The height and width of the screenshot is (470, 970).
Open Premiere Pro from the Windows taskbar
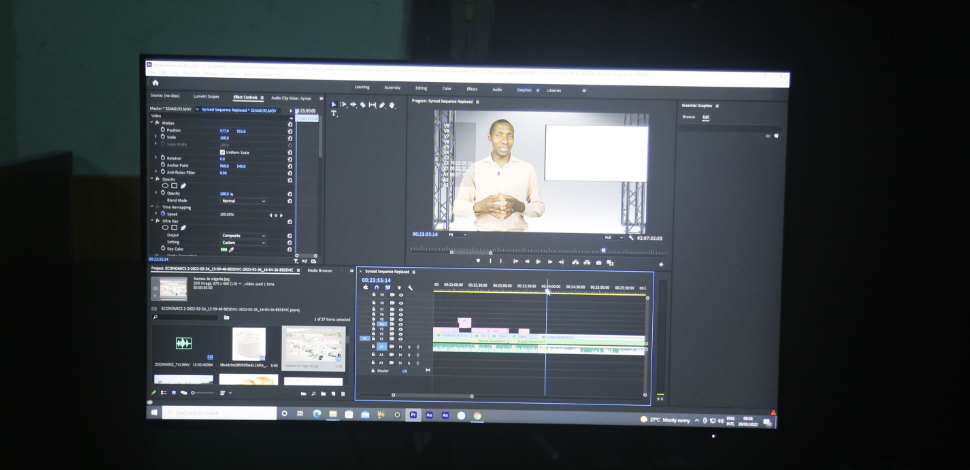pos(413,414)
